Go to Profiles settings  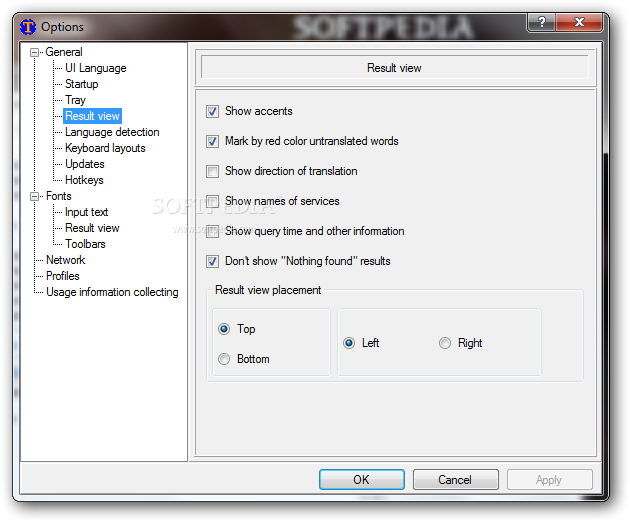point(63,276)
